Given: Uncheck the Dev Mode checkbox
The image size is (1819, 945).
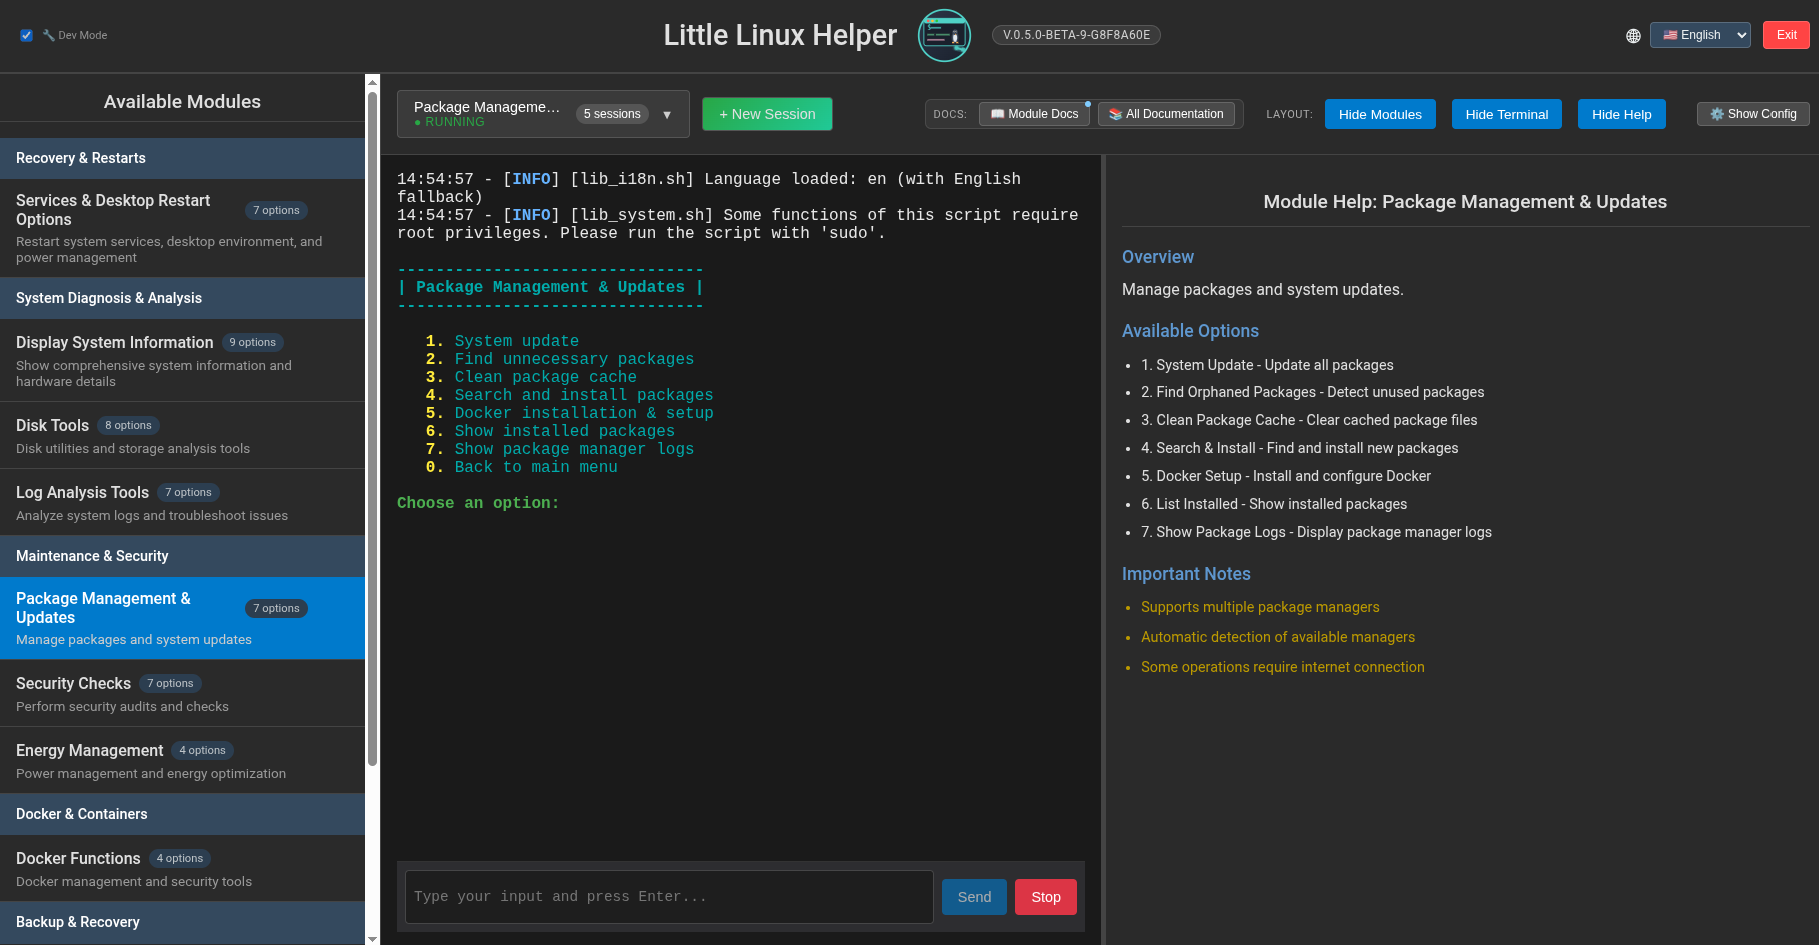Looking at the screenshot, I should [x=26, y=35].
